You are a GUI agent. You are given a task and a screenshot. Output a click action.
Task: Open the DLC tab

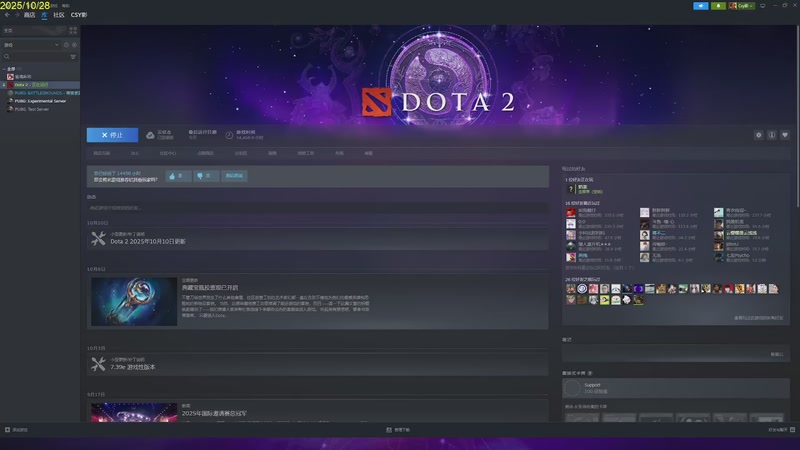point(135,153)
